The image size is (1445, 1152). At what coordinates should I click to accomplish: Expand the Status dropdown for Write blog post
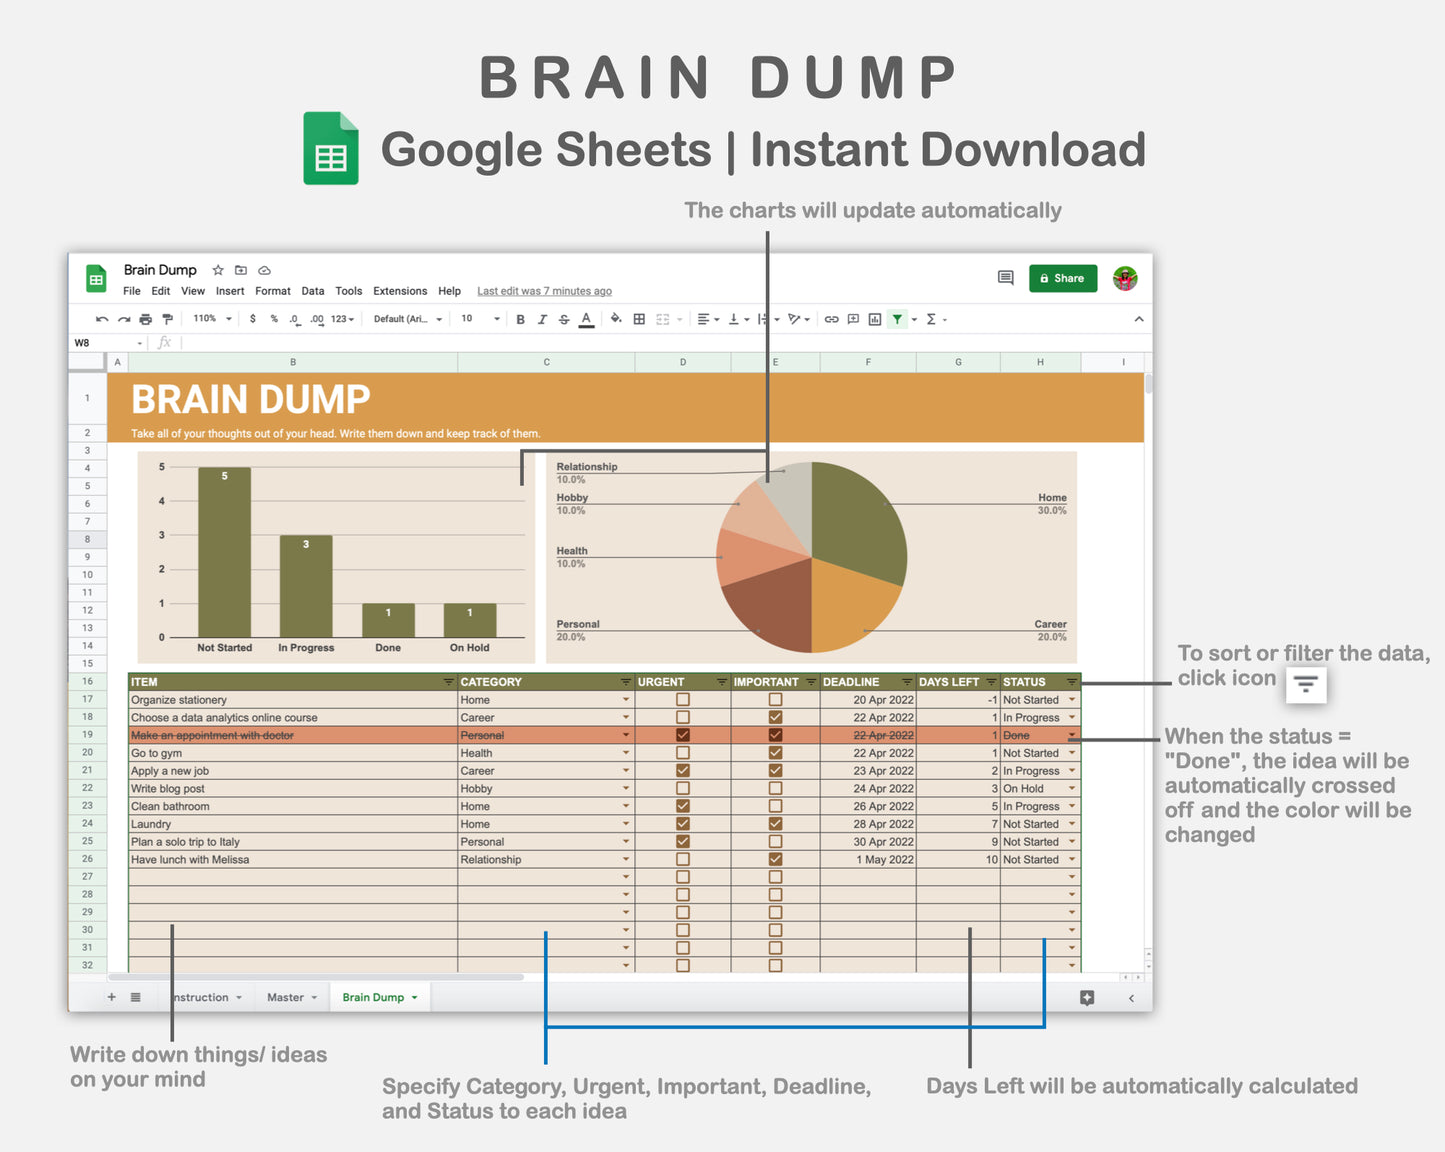(x=1072, y=788)
